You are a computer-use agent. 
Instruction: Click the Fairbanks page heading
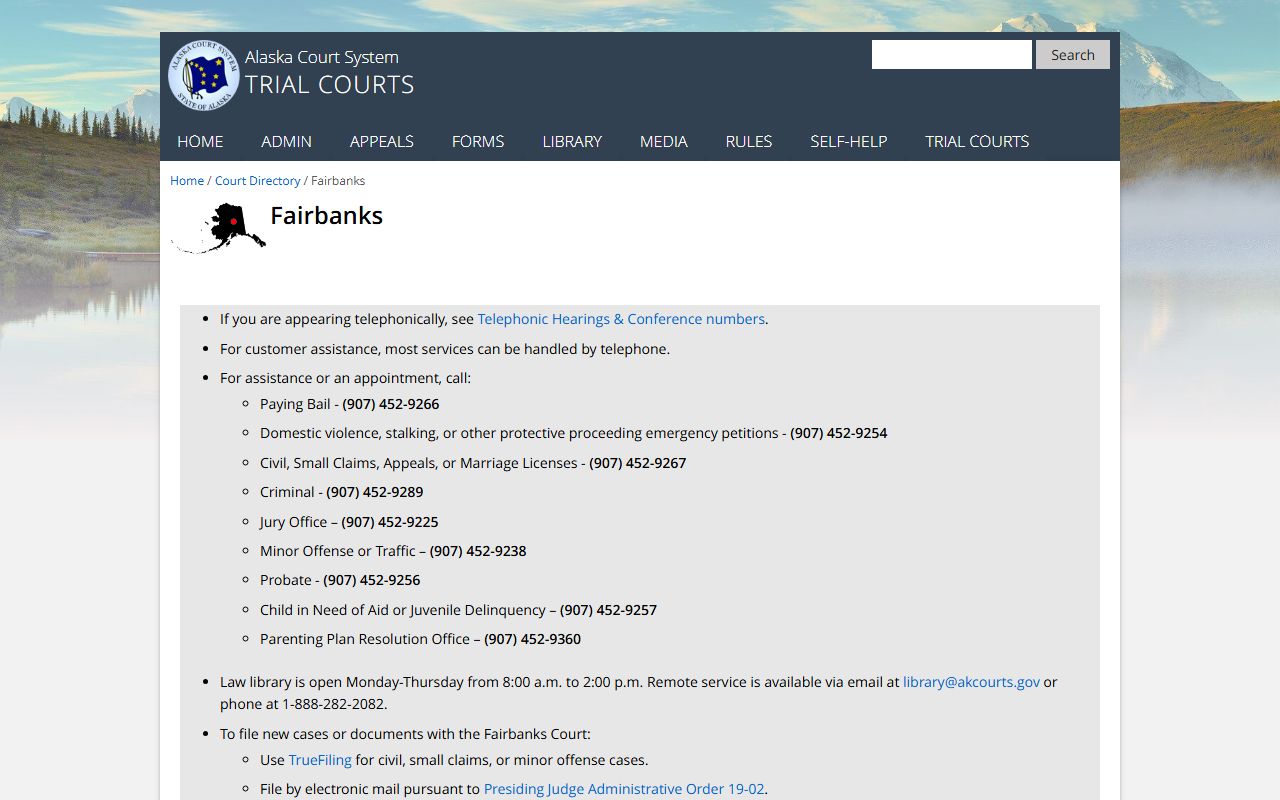coord(326,216)
